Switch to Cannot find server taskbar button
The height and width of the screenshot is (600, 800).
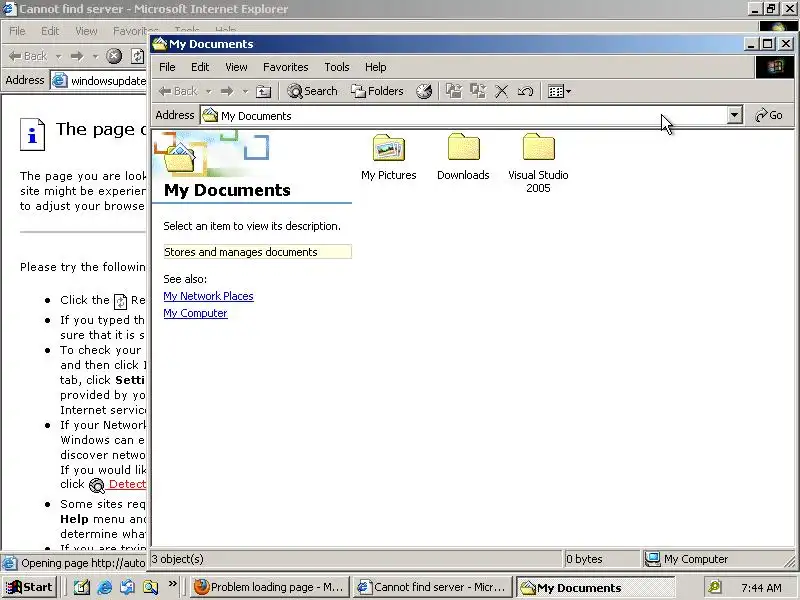[x=433, y=587]
